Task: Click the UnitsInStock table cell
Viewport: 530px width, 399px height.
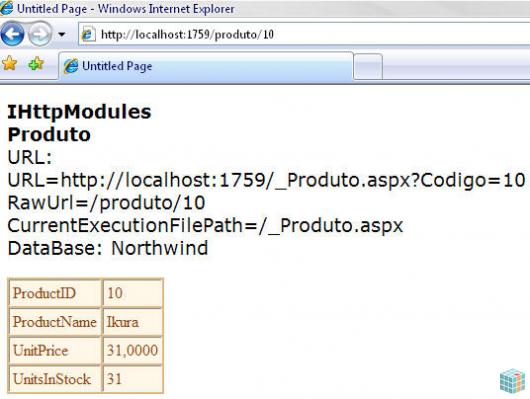Action: (x=55, y=379)
